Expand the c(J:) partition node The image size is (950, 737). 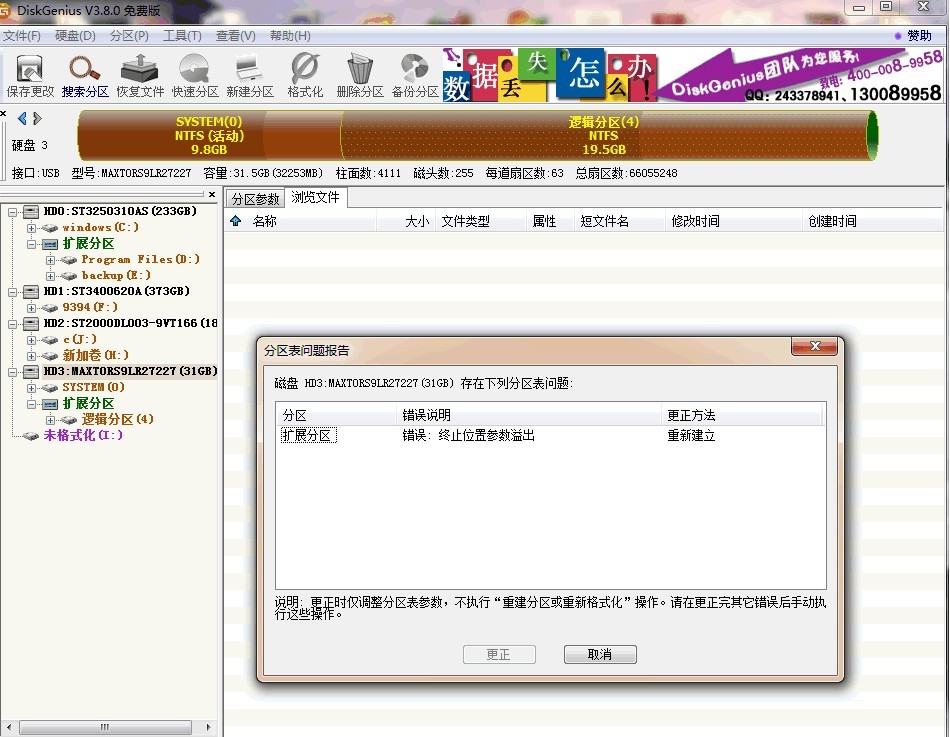pos(32,341)
